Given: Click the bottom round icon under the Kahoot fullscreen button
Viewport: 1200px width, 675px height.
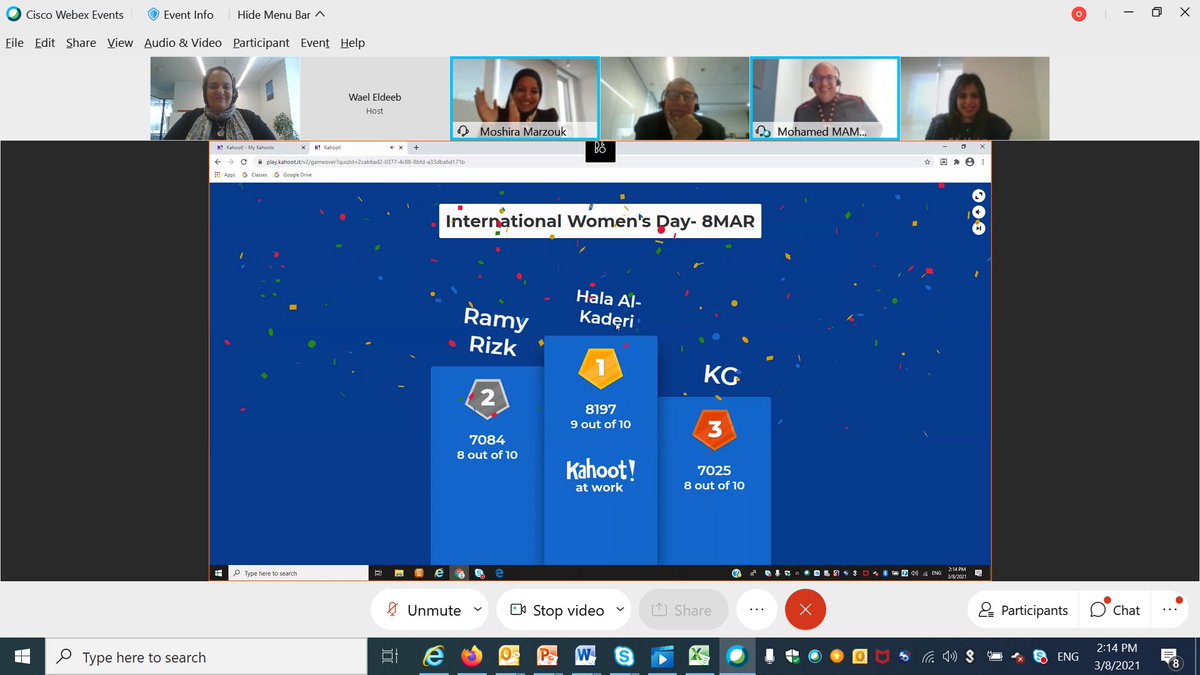Looking at the screenshot, I should click(979, 228).
